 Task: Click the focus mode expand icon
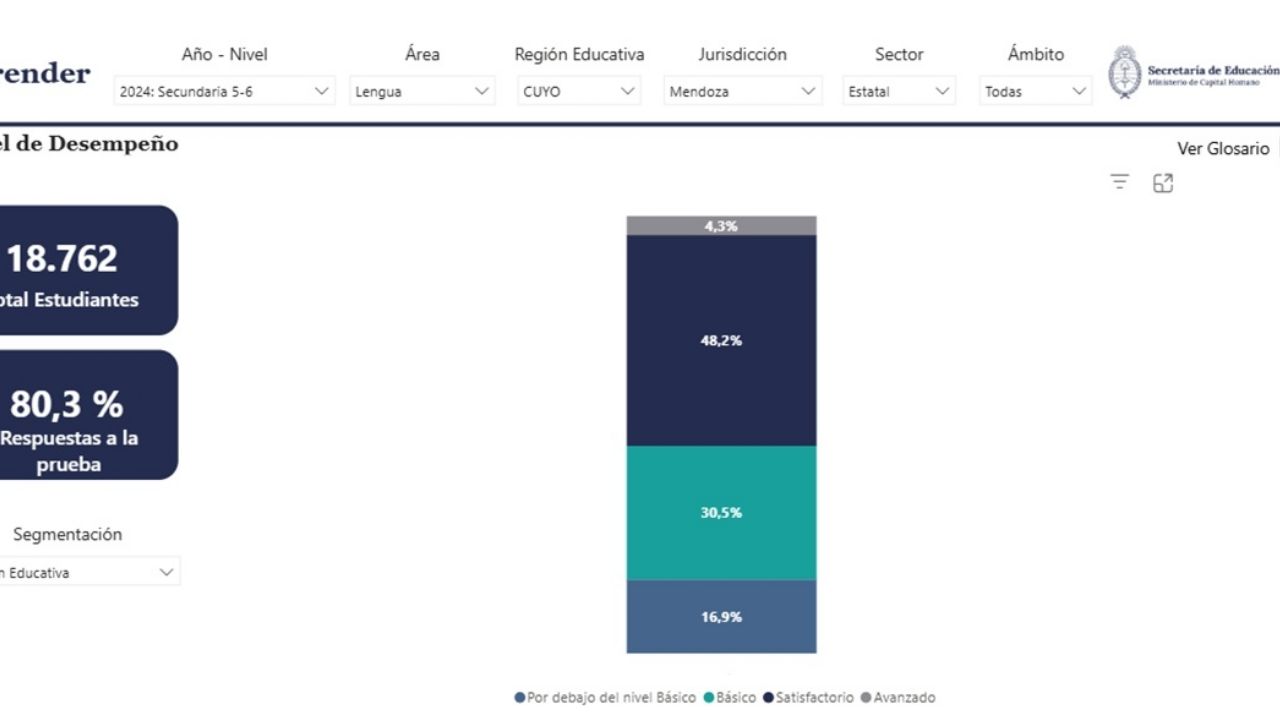click(x=1163, y=183)
